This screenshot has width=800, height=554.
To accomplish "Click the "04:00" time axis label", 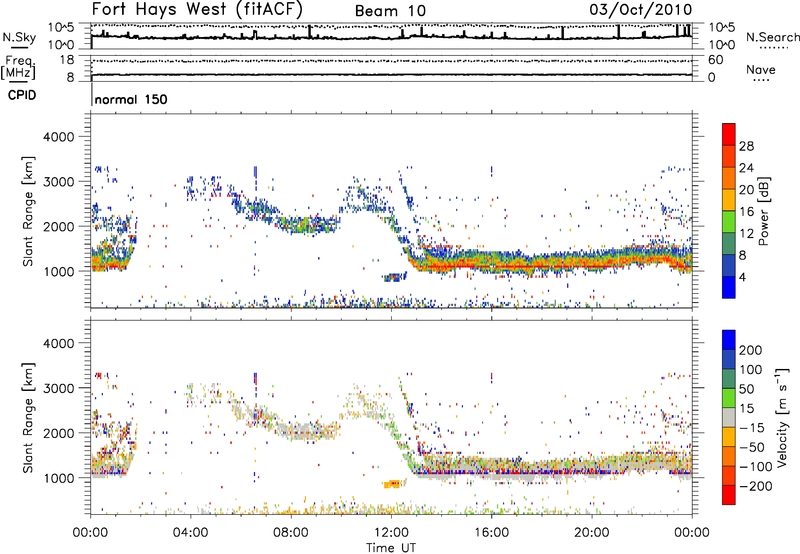I will tap(191, 533).
